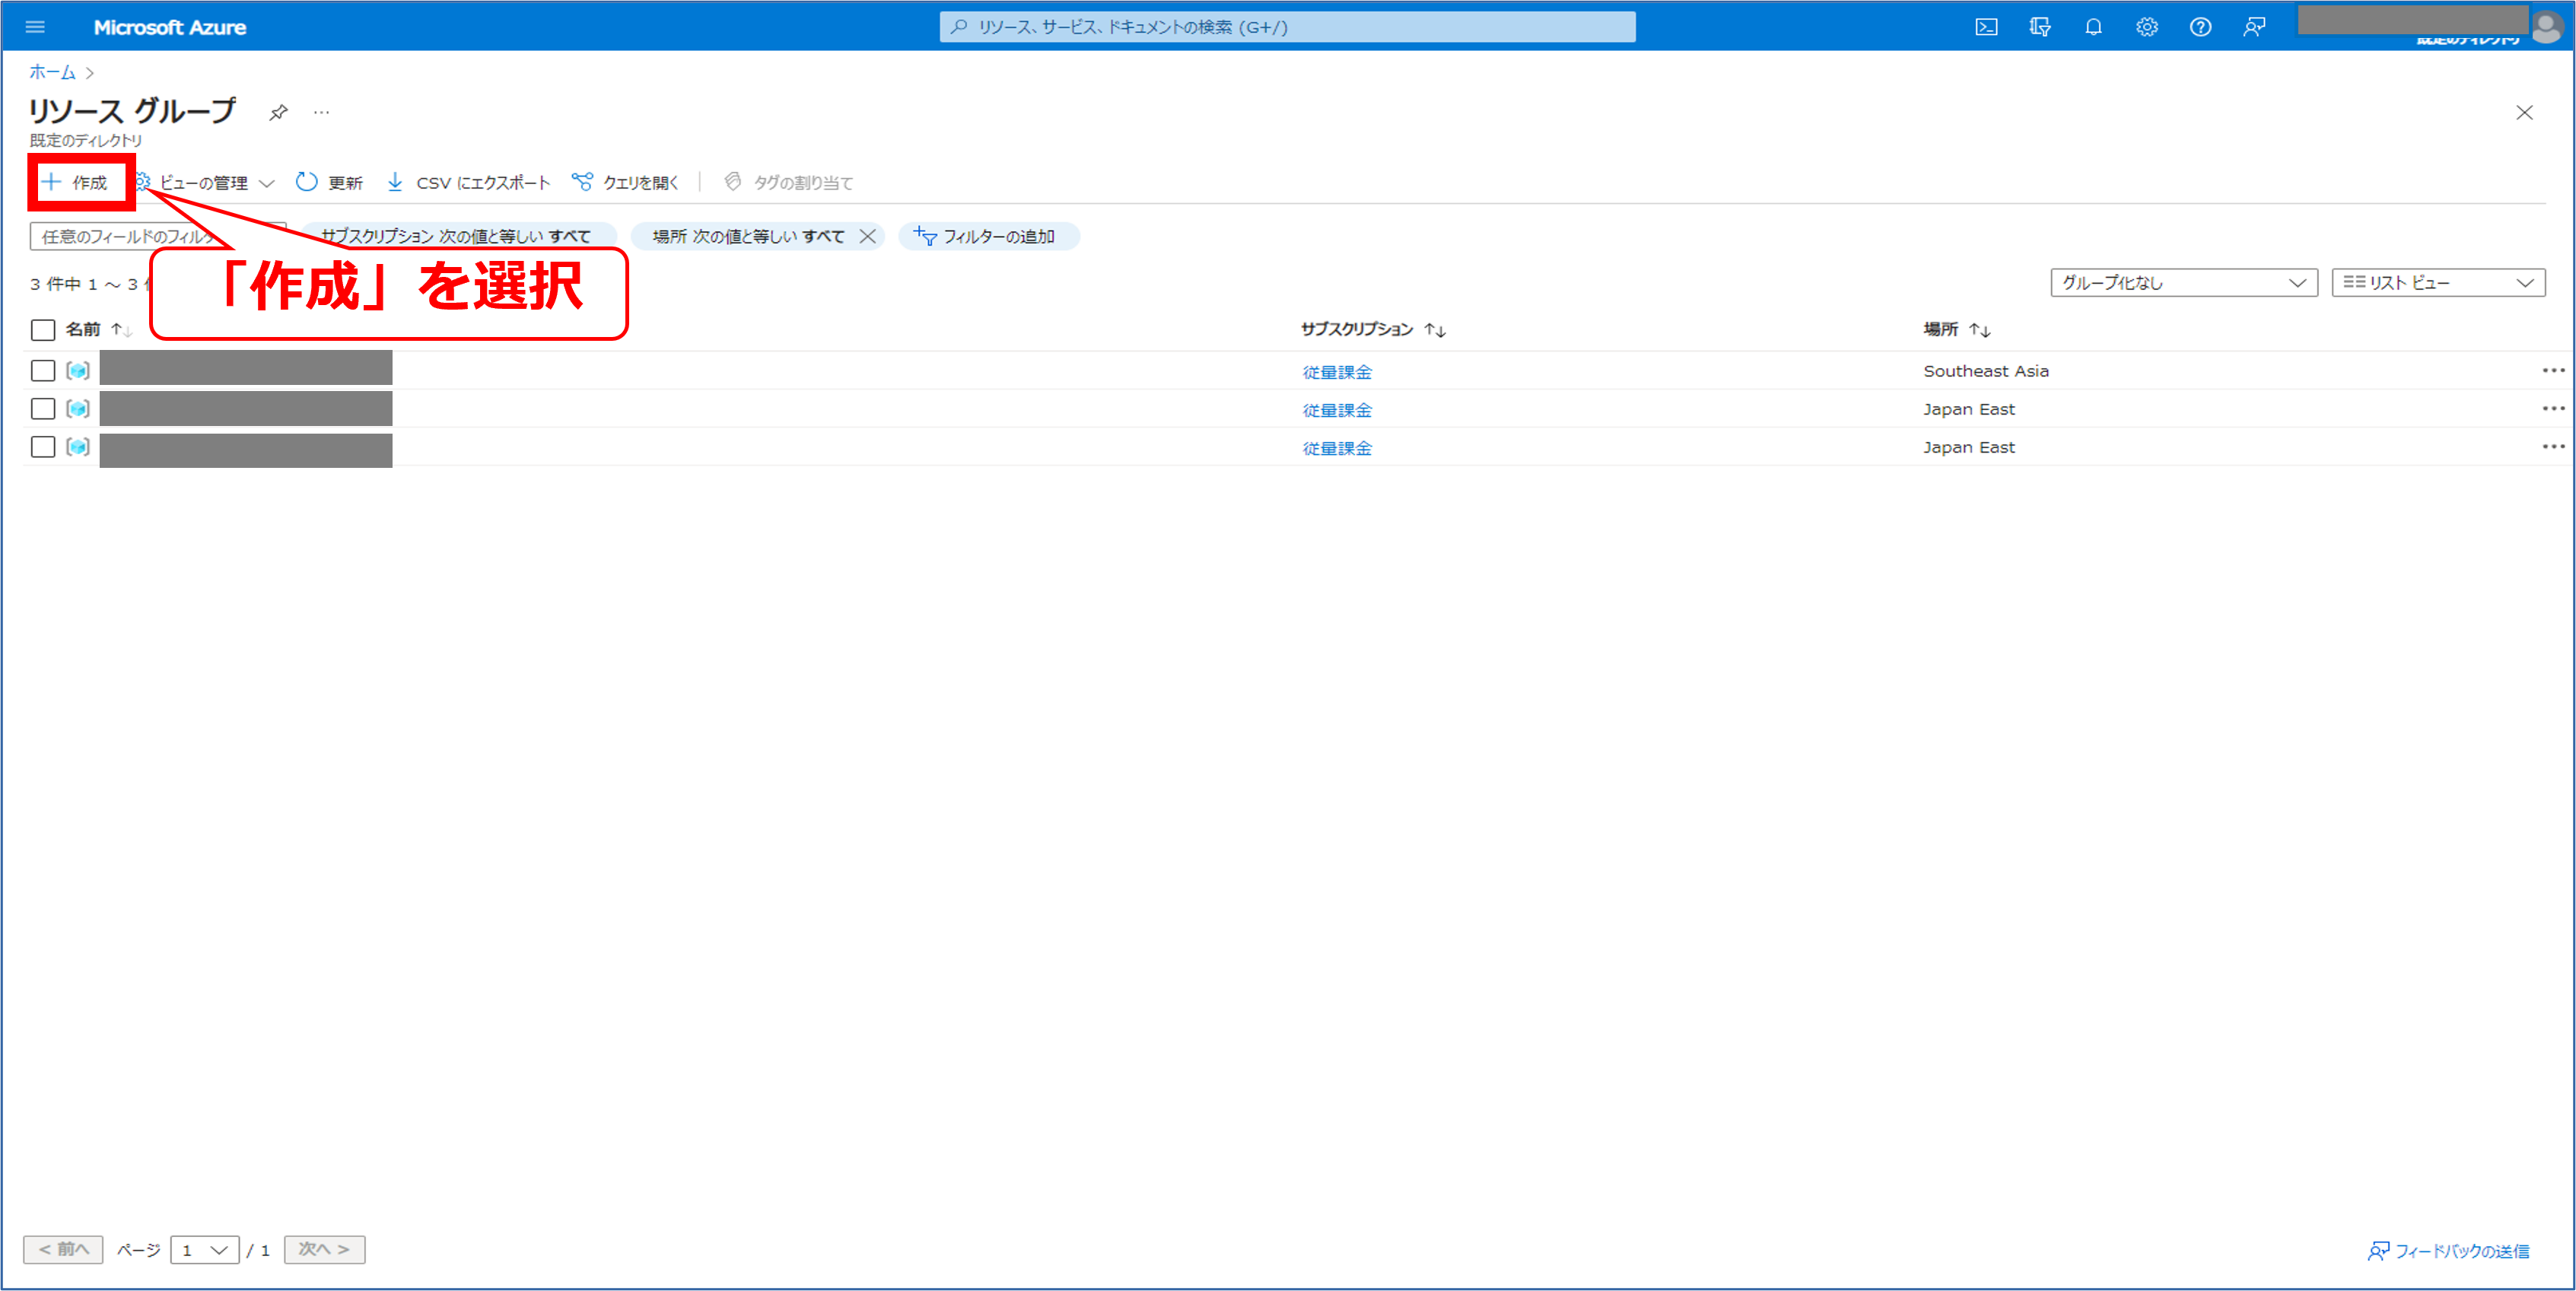Image resolution: width=2576 pixels, height=1291 pixels.
Task: Open the hamburger portal menu
Action: (x=35, y=27)
